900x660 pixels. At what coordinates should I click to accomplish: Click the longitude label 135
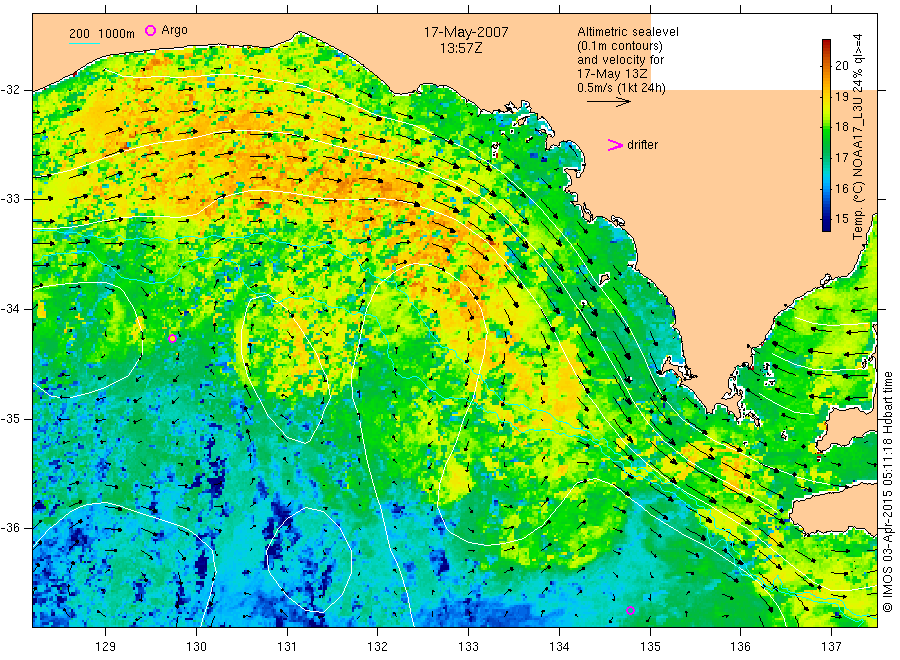click(650, 647)
